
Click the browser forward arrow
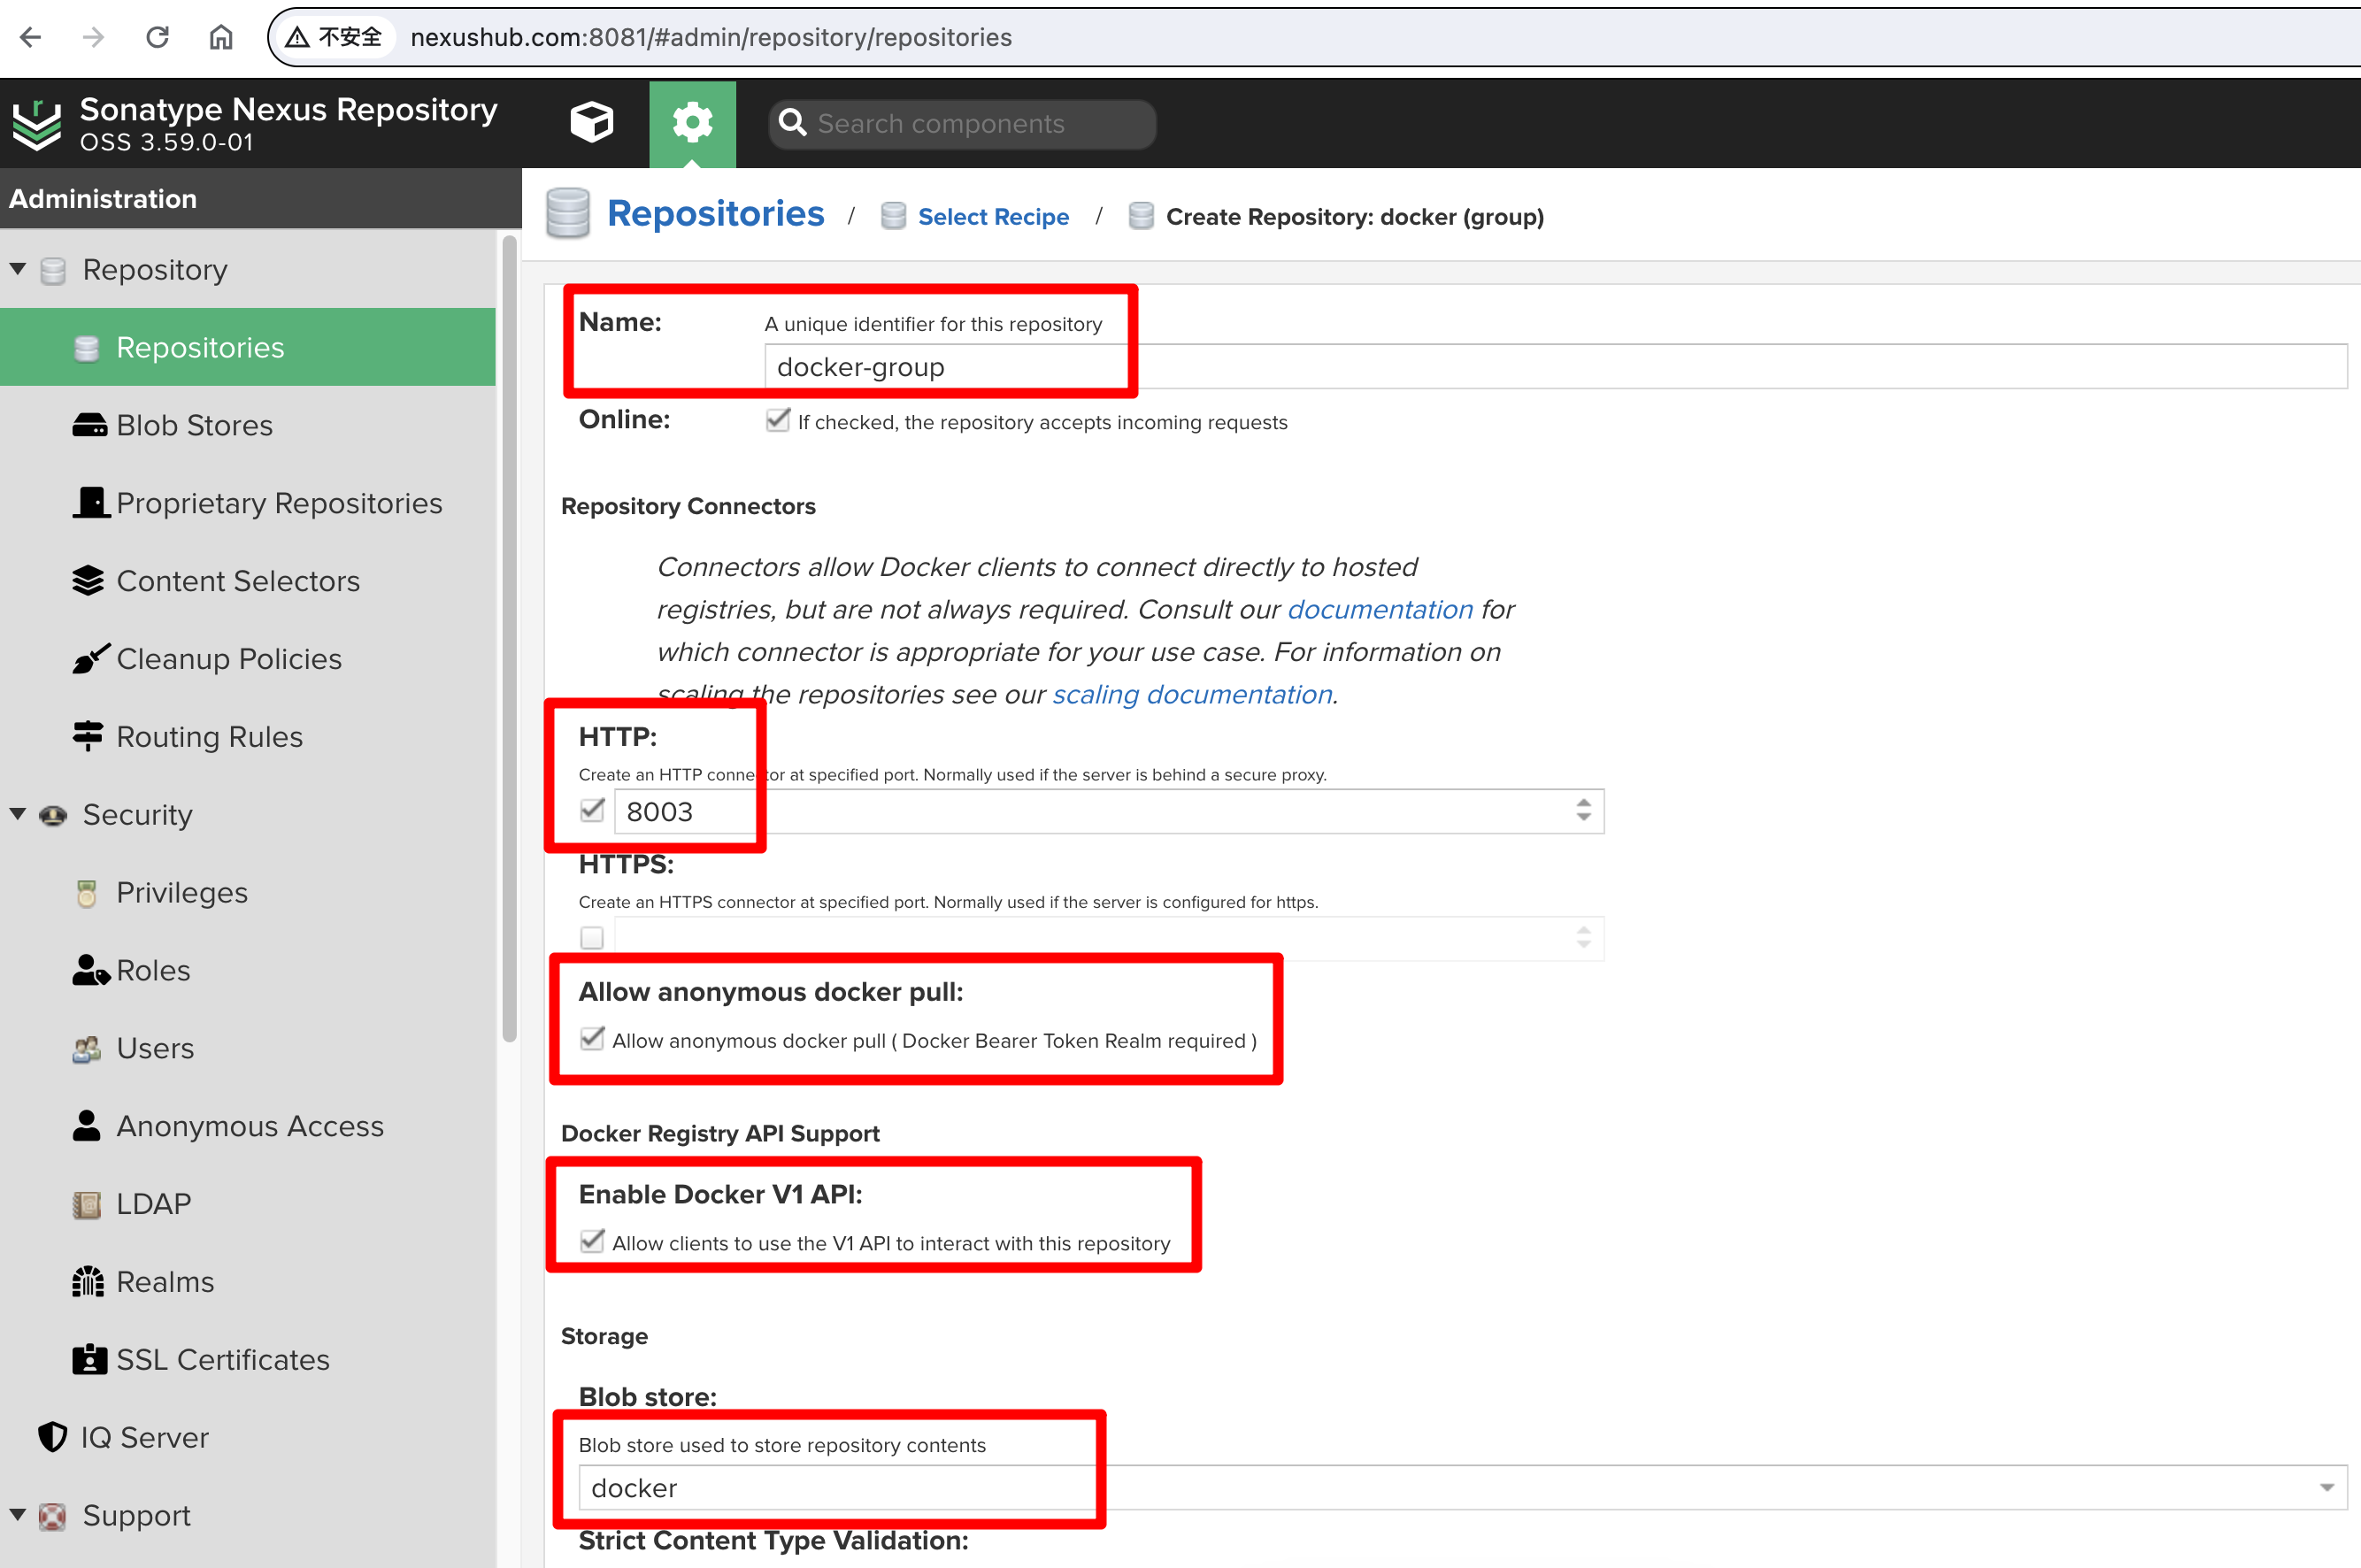[x=94, y=38]
